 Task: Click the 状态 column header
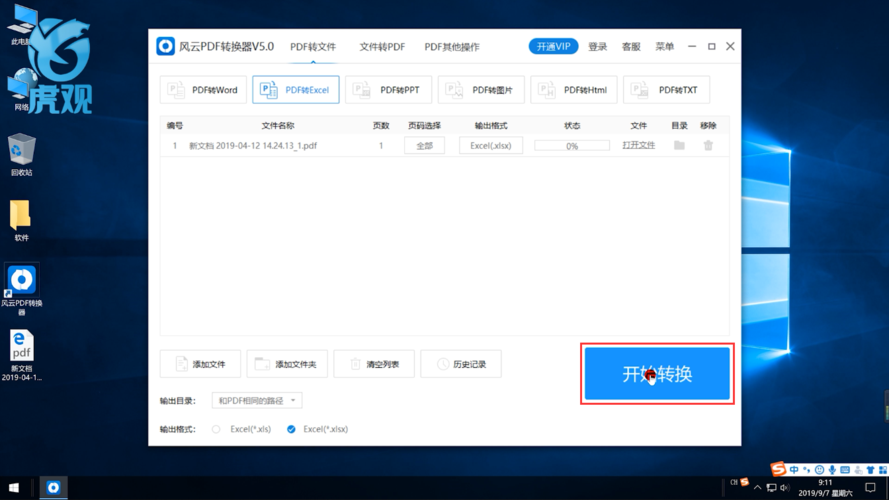point(572,125)
